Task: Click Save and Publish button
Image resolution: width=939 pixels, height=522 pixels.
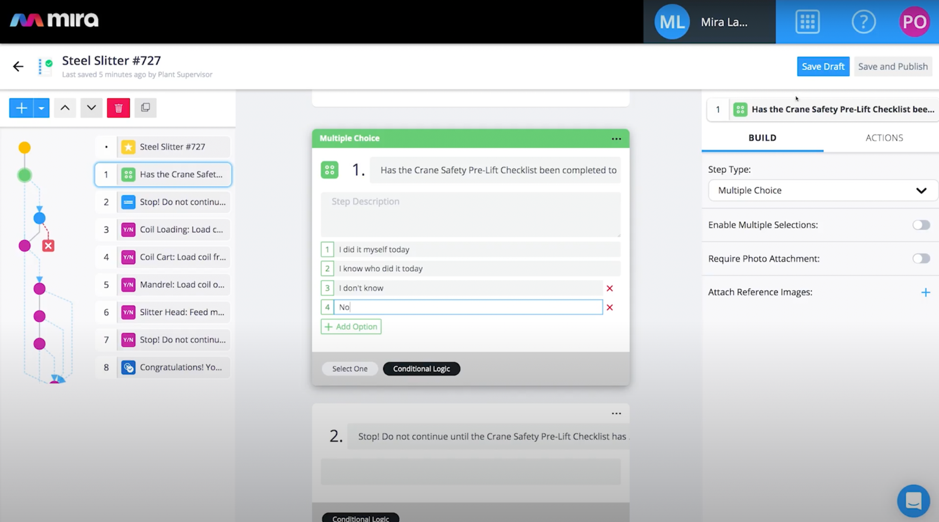Action: pyautogui.click(x=892, y=66)
